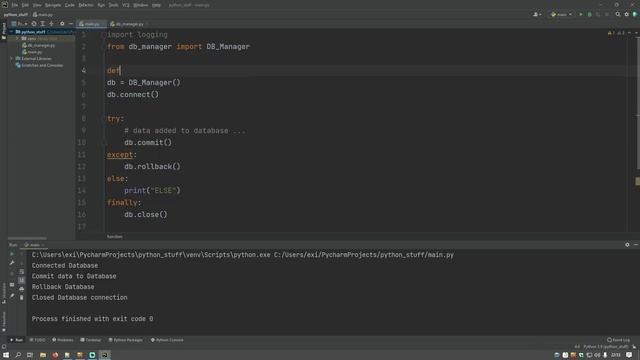Click the 'Process finished with exit code 0' line
The image size is (640, 360).
[x=92, y=319]
